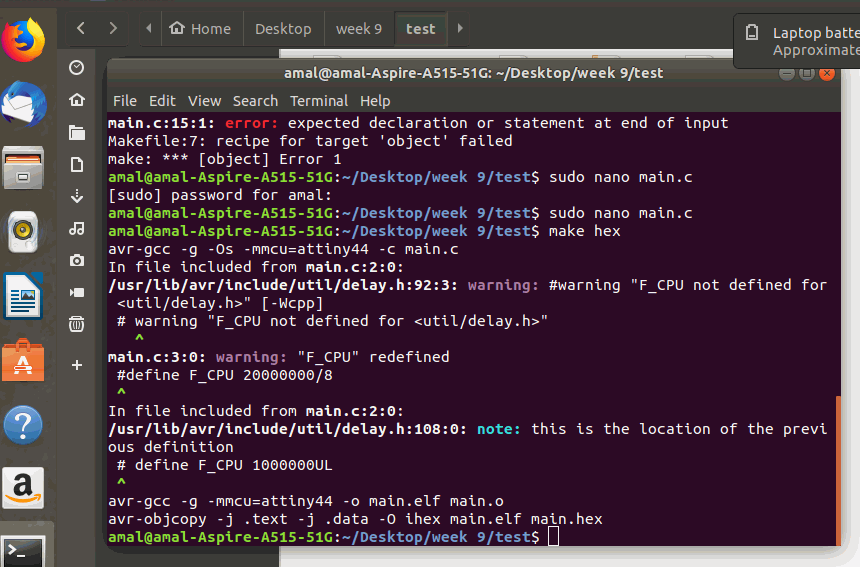Close the terminal window
The height and width of the screenshot is (567, 860).
coord(827,73)
